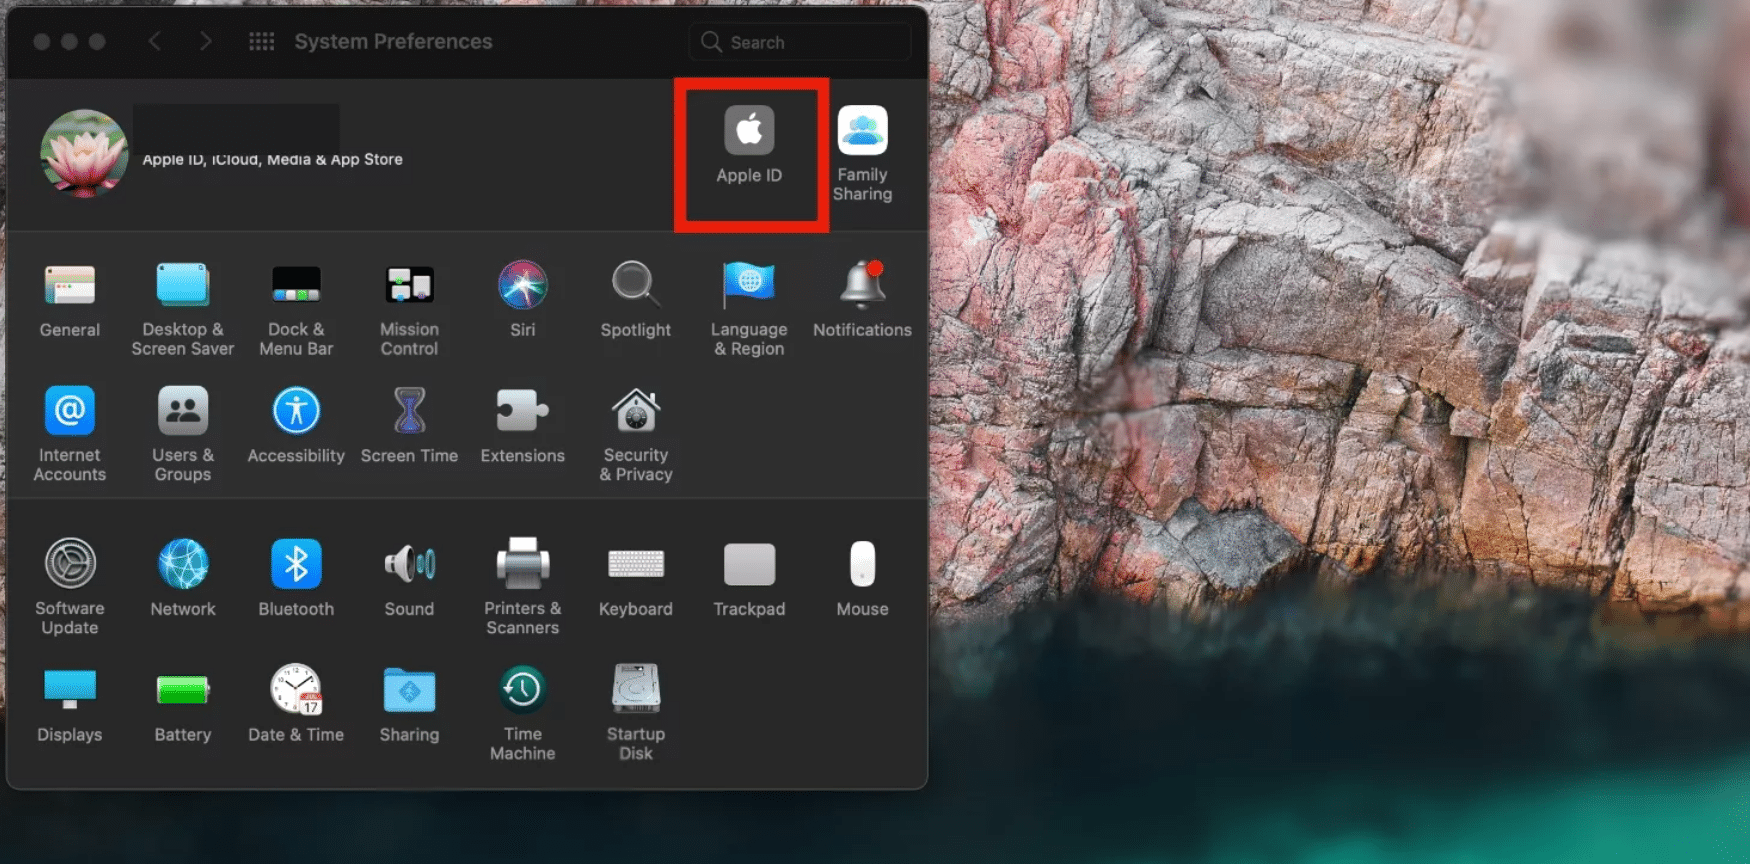1750x864 pixels.
Task: Click the forward navigation arrow
Action: click(x=205, y=41)
